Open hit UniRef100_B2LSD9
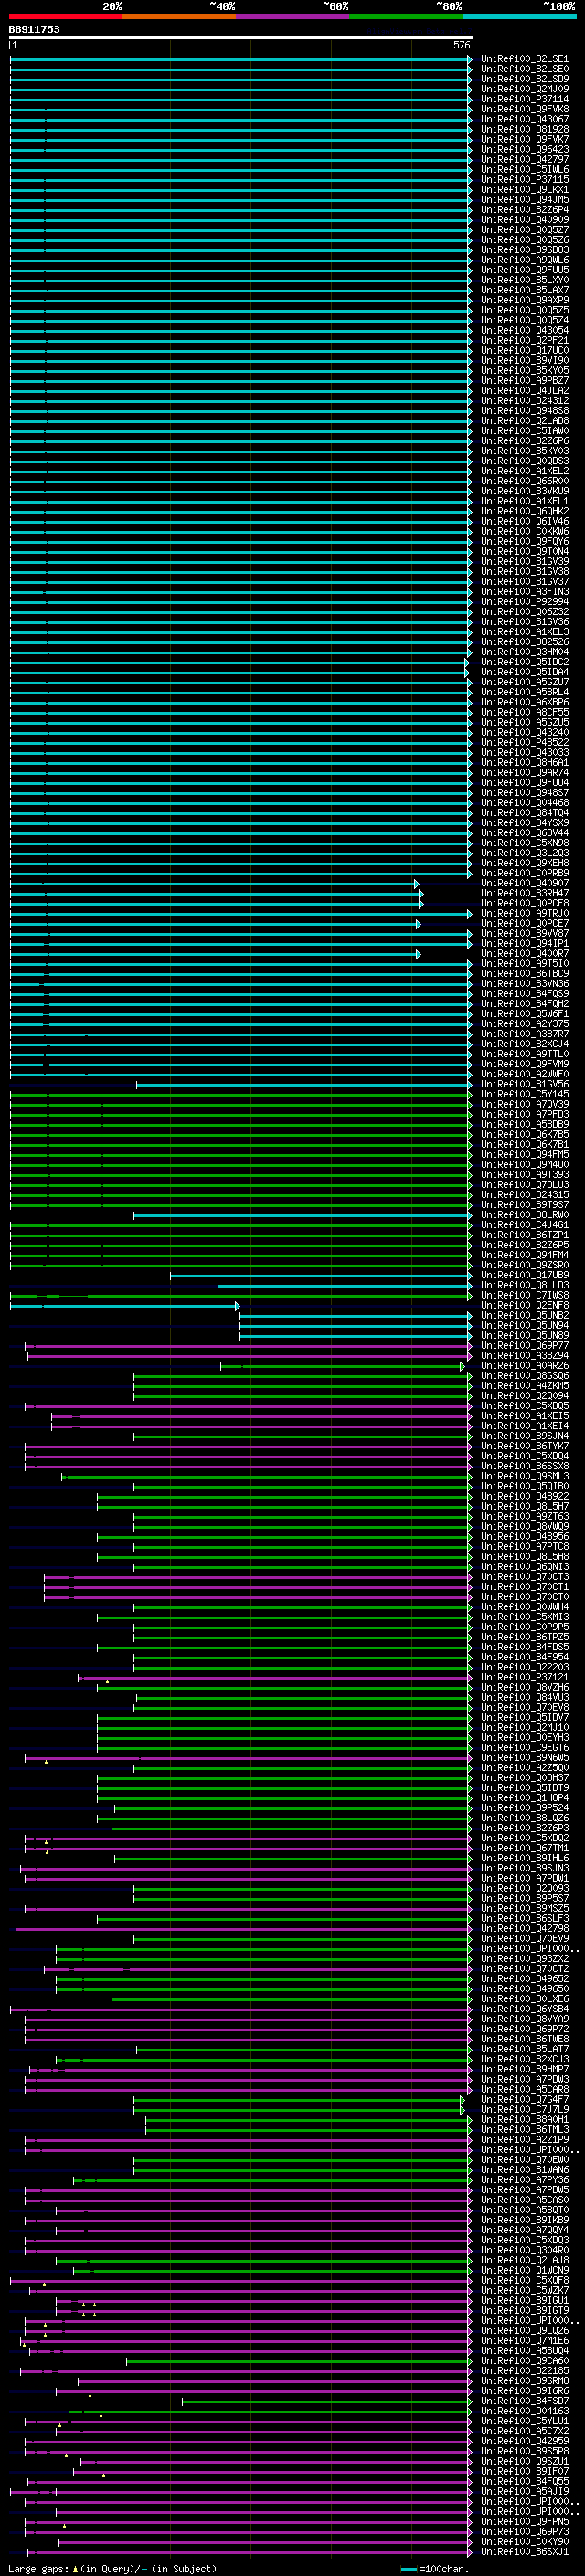The width and height of the screenshot is (585, 2576). coord(524,79)
